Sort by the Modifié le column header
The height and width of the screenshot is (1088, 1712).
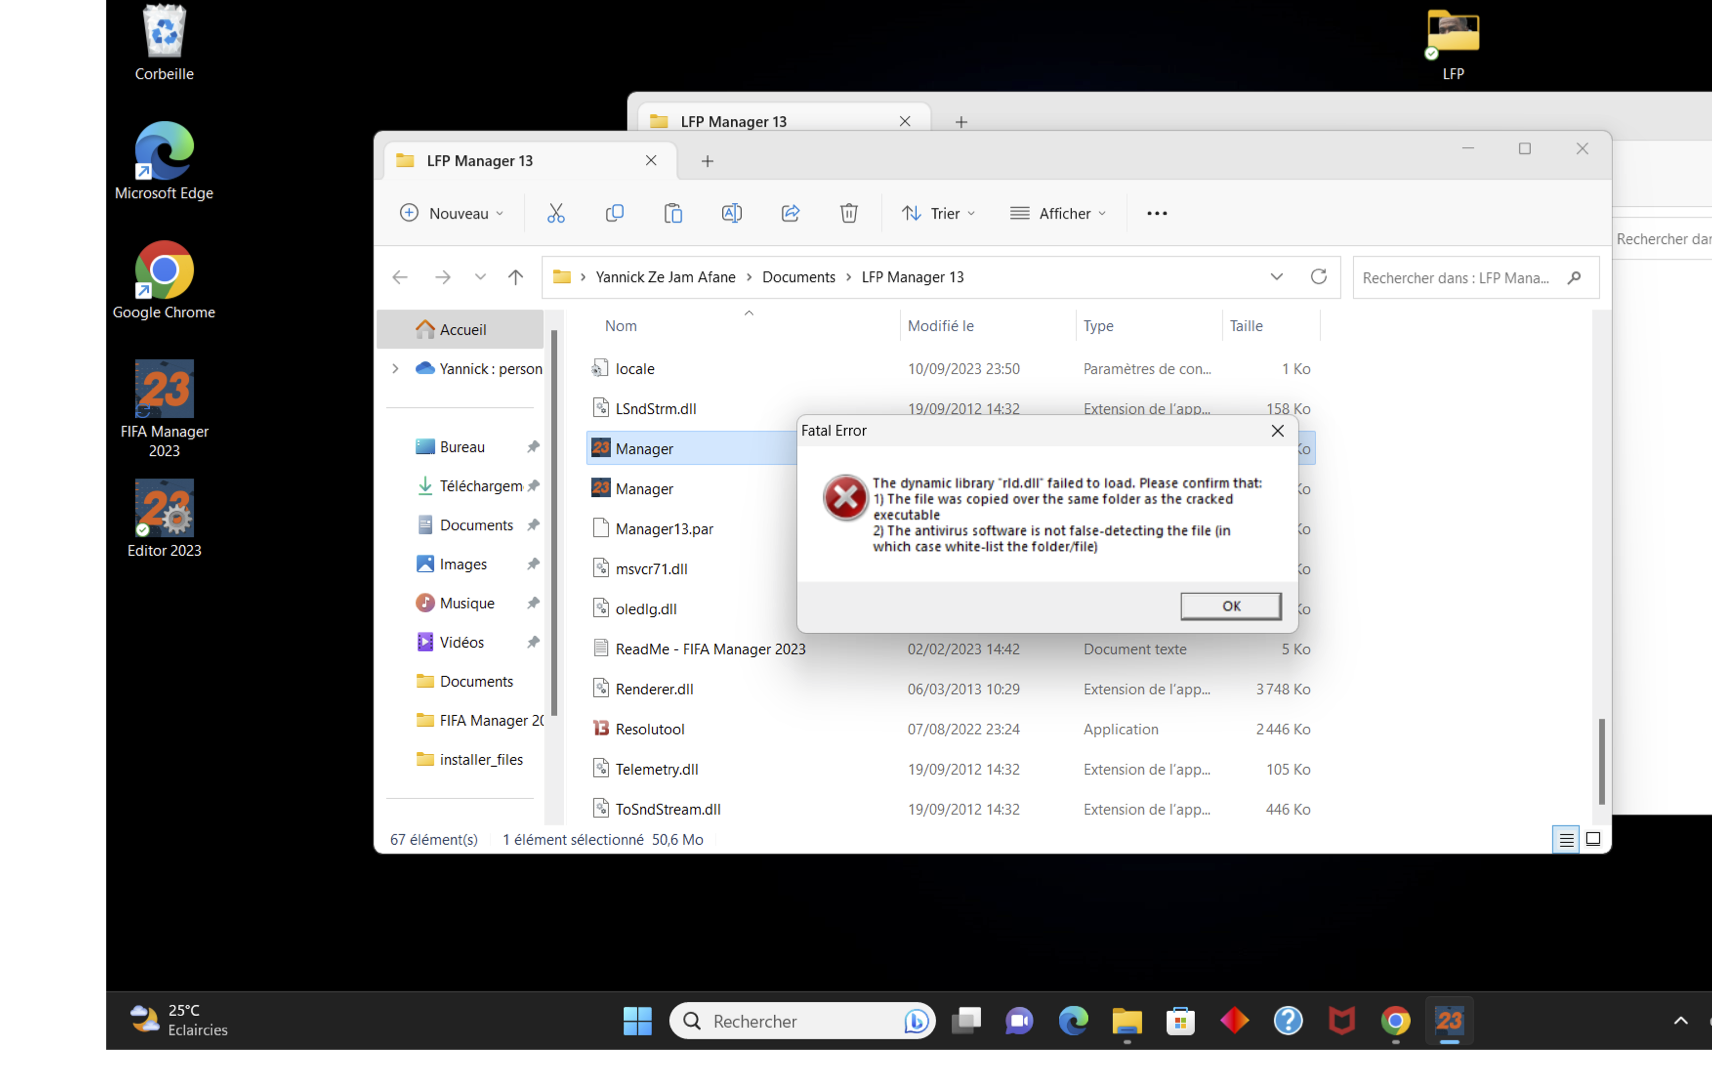click(x=940, y=326)
